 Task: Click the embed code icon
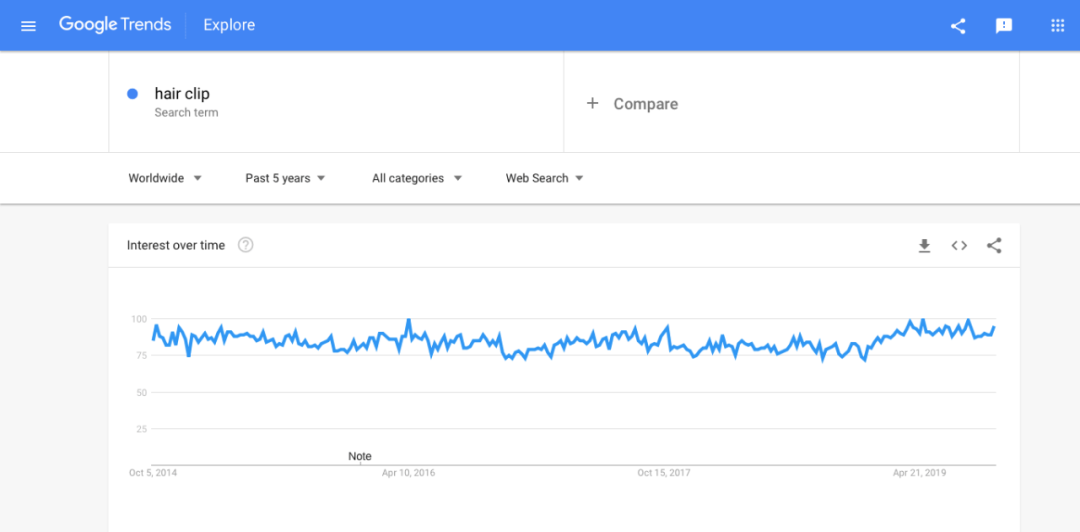[x=959, y=246]
